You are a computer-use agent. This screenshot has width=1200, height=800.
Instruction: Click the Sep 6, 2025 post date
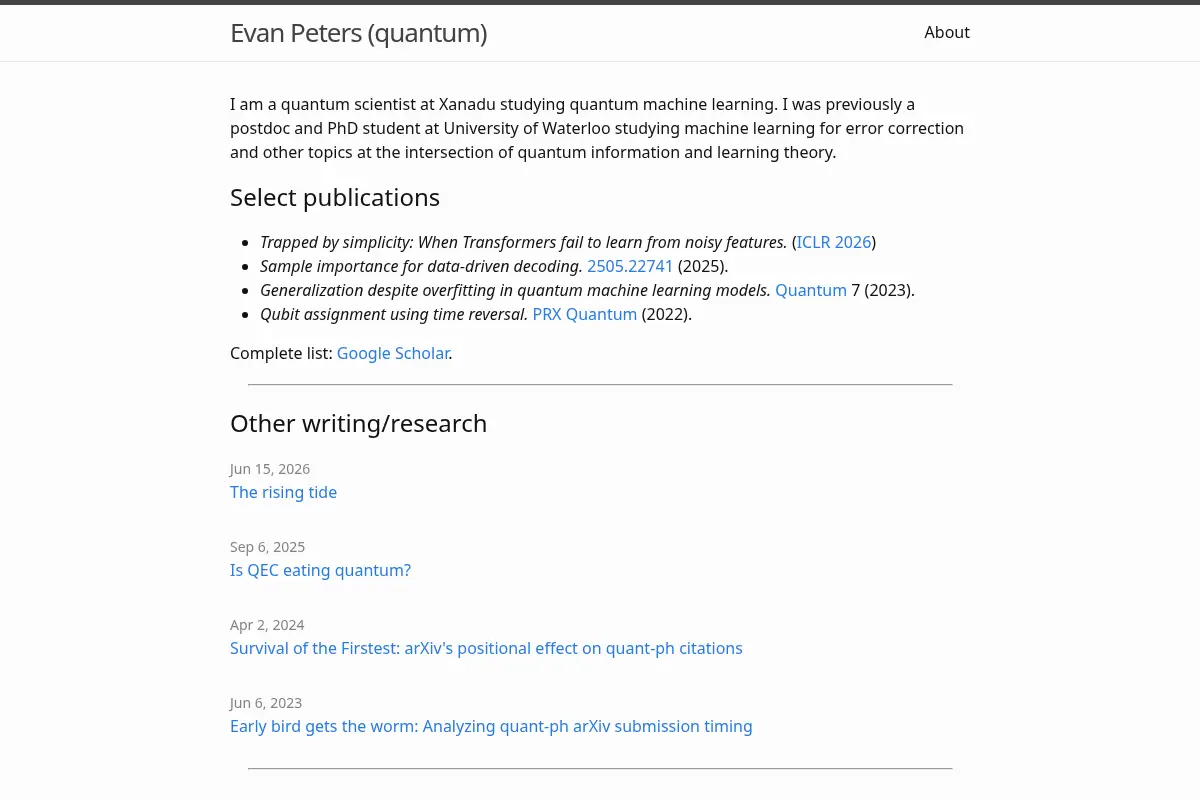tap(267, 547)
